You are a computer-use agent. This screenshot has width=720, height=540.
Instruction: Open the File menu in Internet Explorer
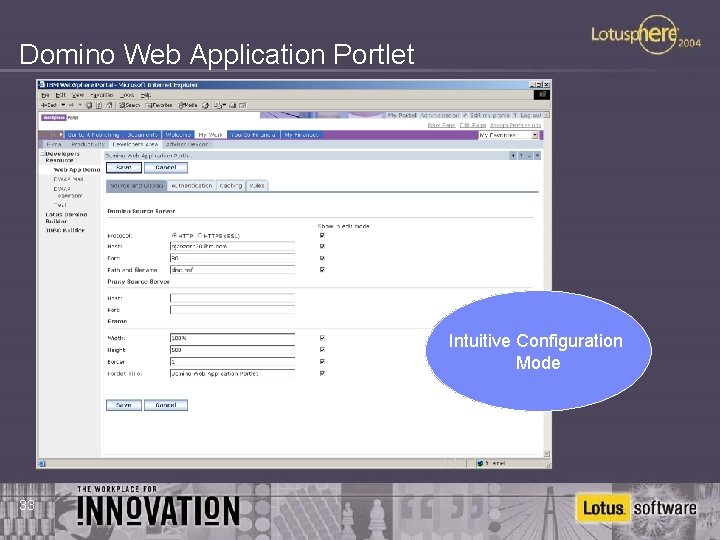click(x=45, y=95)
